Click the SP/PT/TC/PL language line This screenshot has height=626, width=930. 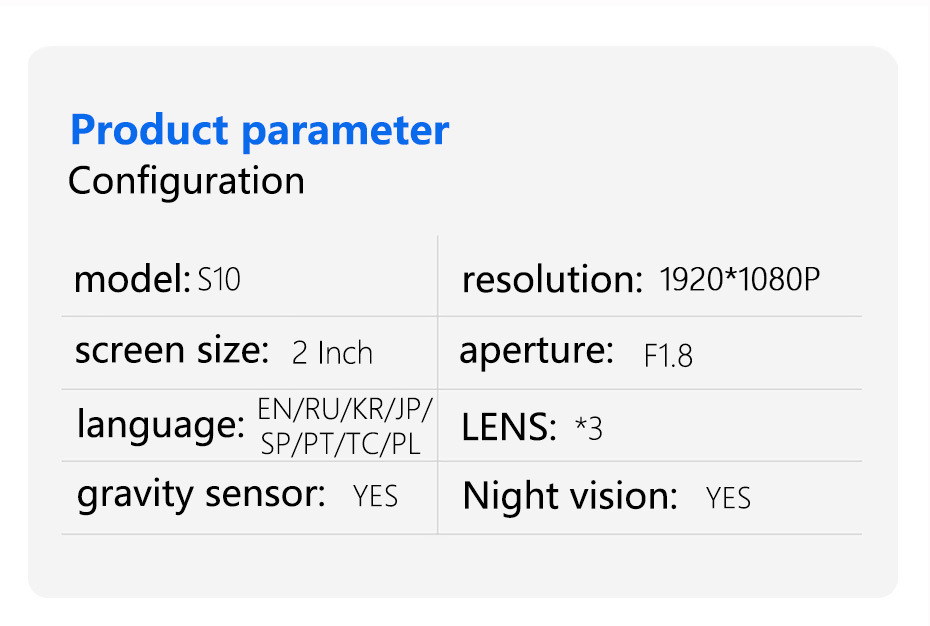(340, 444)
